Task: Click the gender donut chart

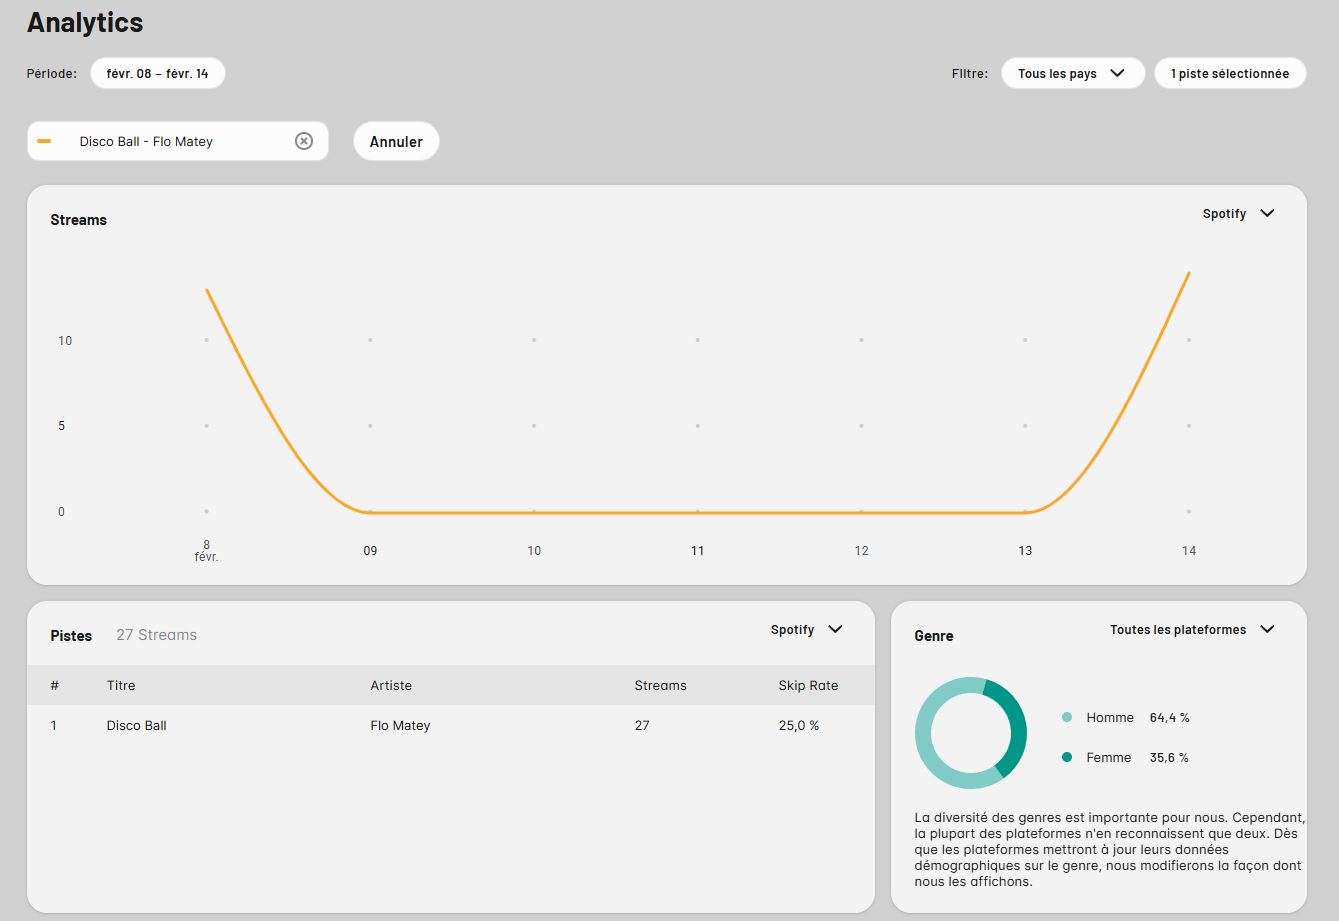Action: click(x=970, y=733)
